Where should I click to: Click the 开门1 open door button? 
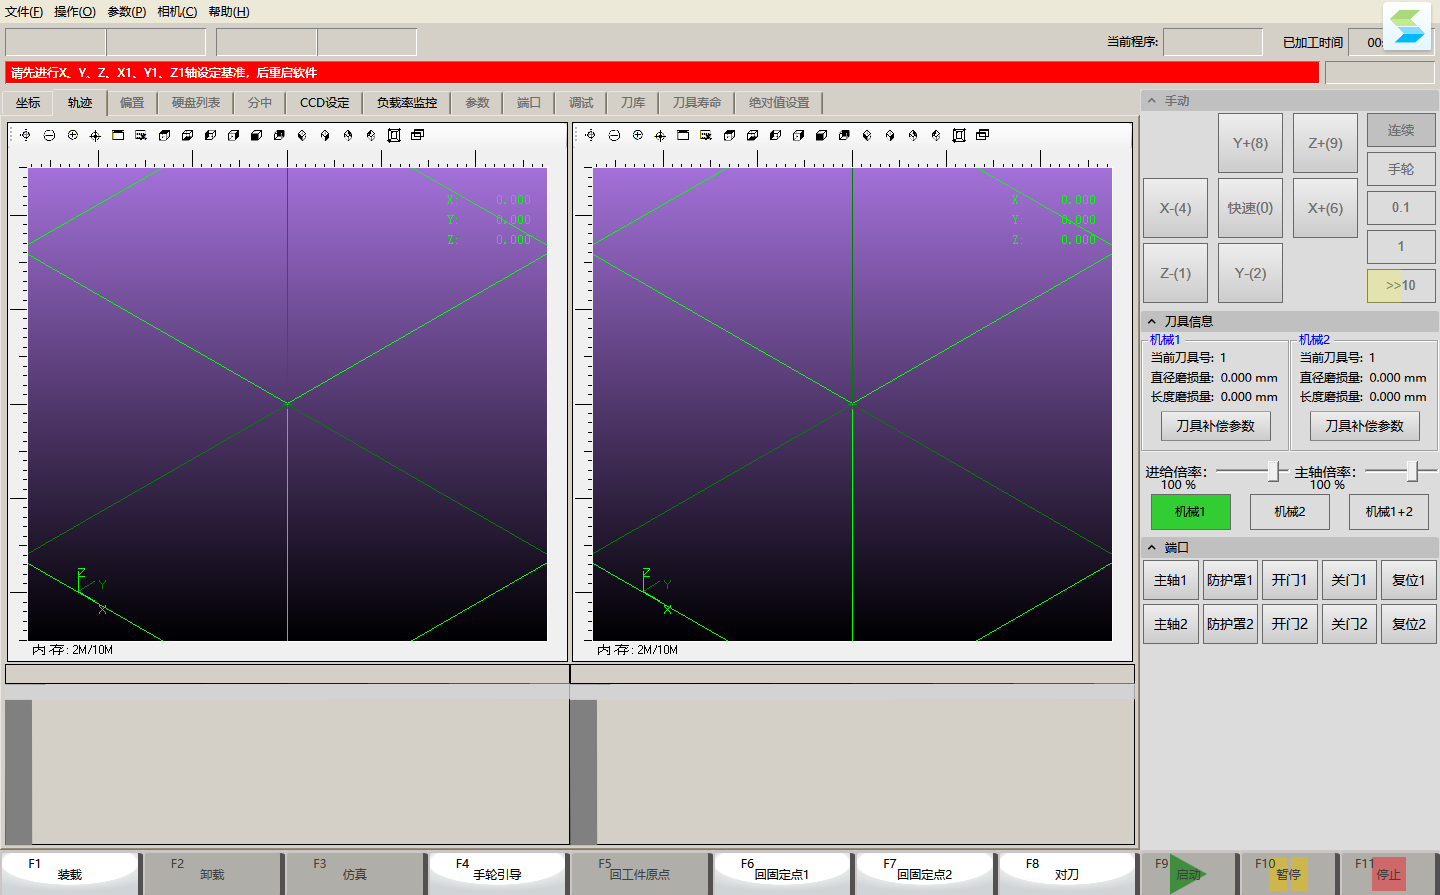pyautogui.click(x=1290, y=580)
